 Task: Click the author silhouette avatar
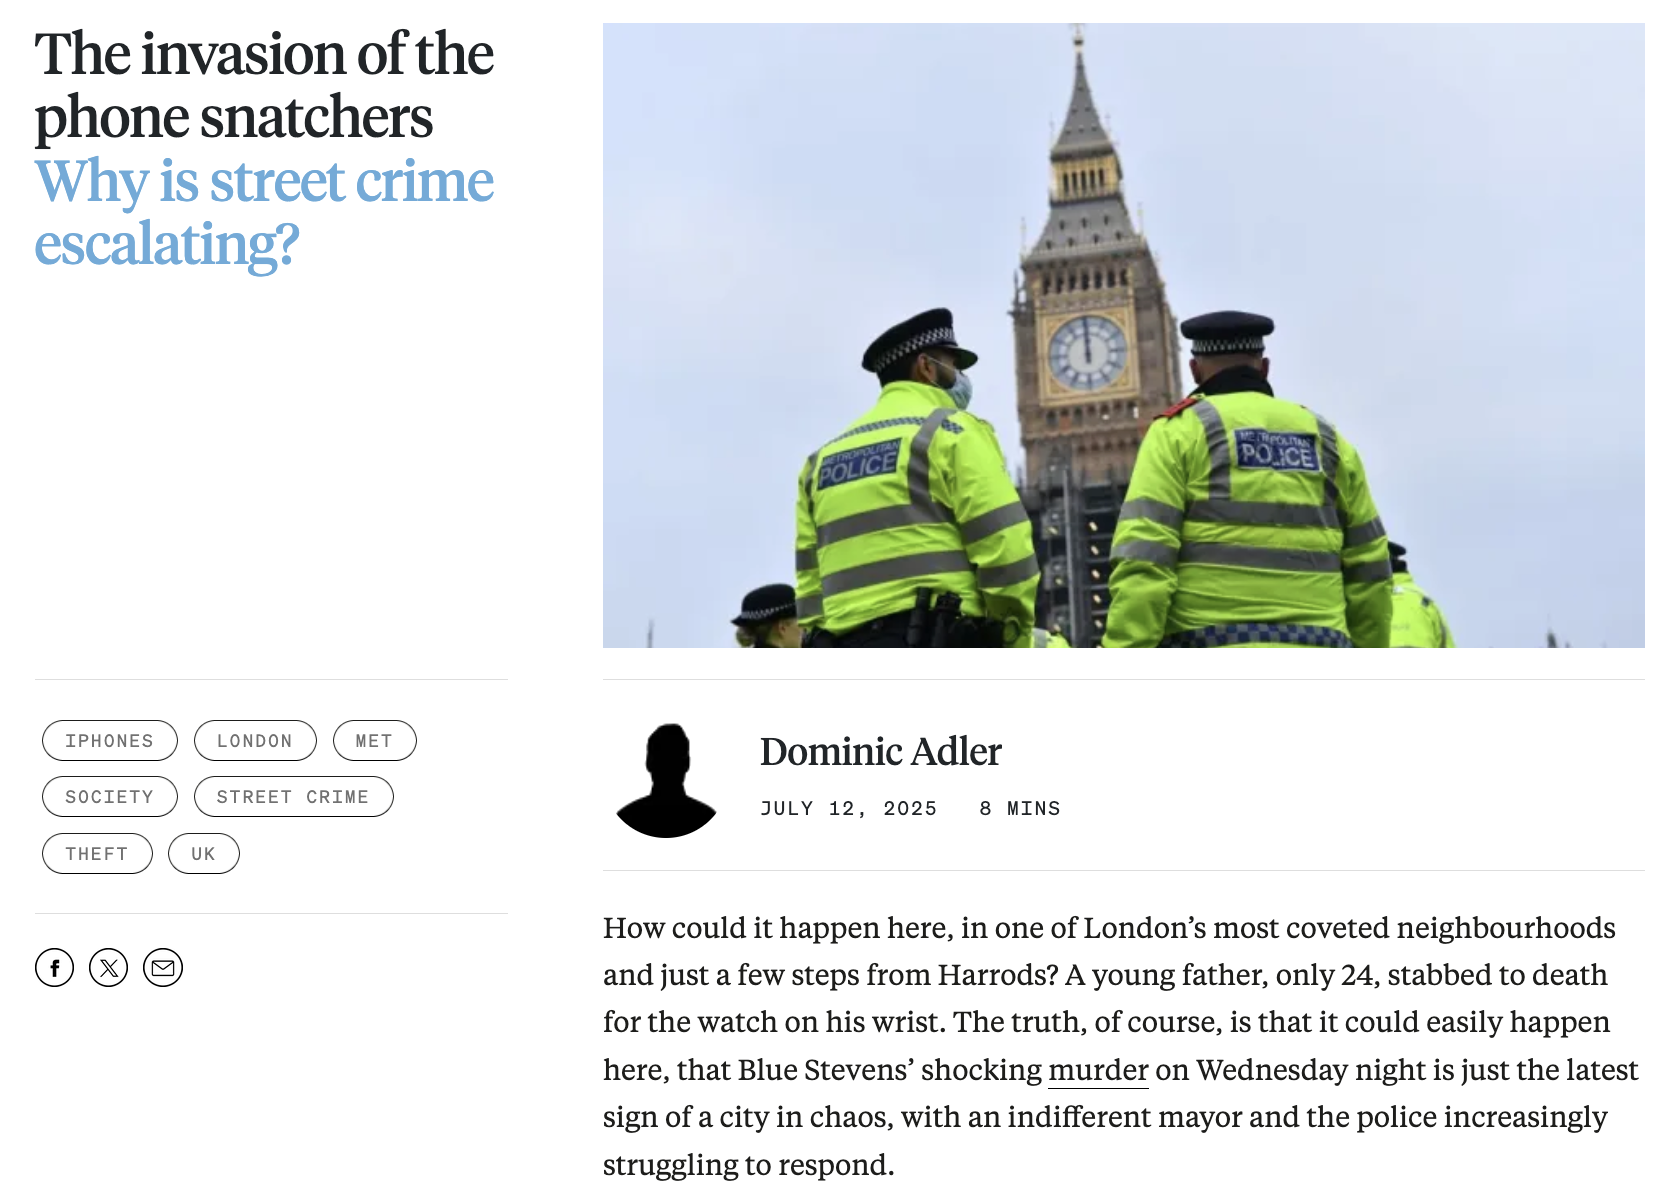[666, 780]
